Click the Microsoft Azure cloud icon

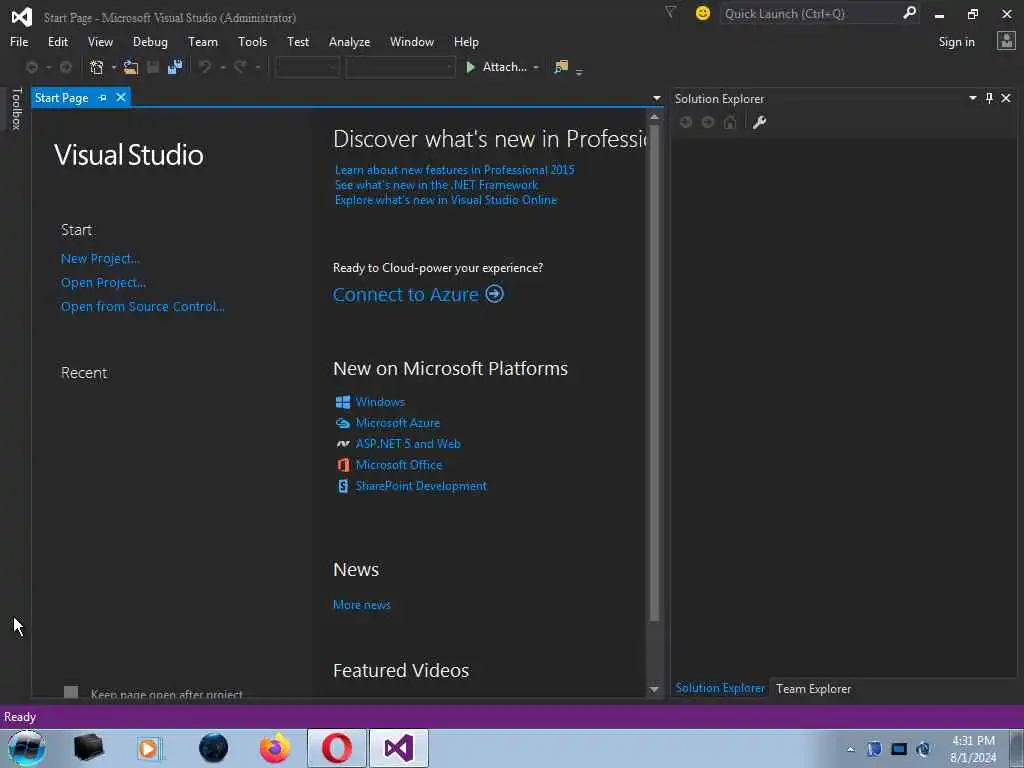(x=343, y=423)
